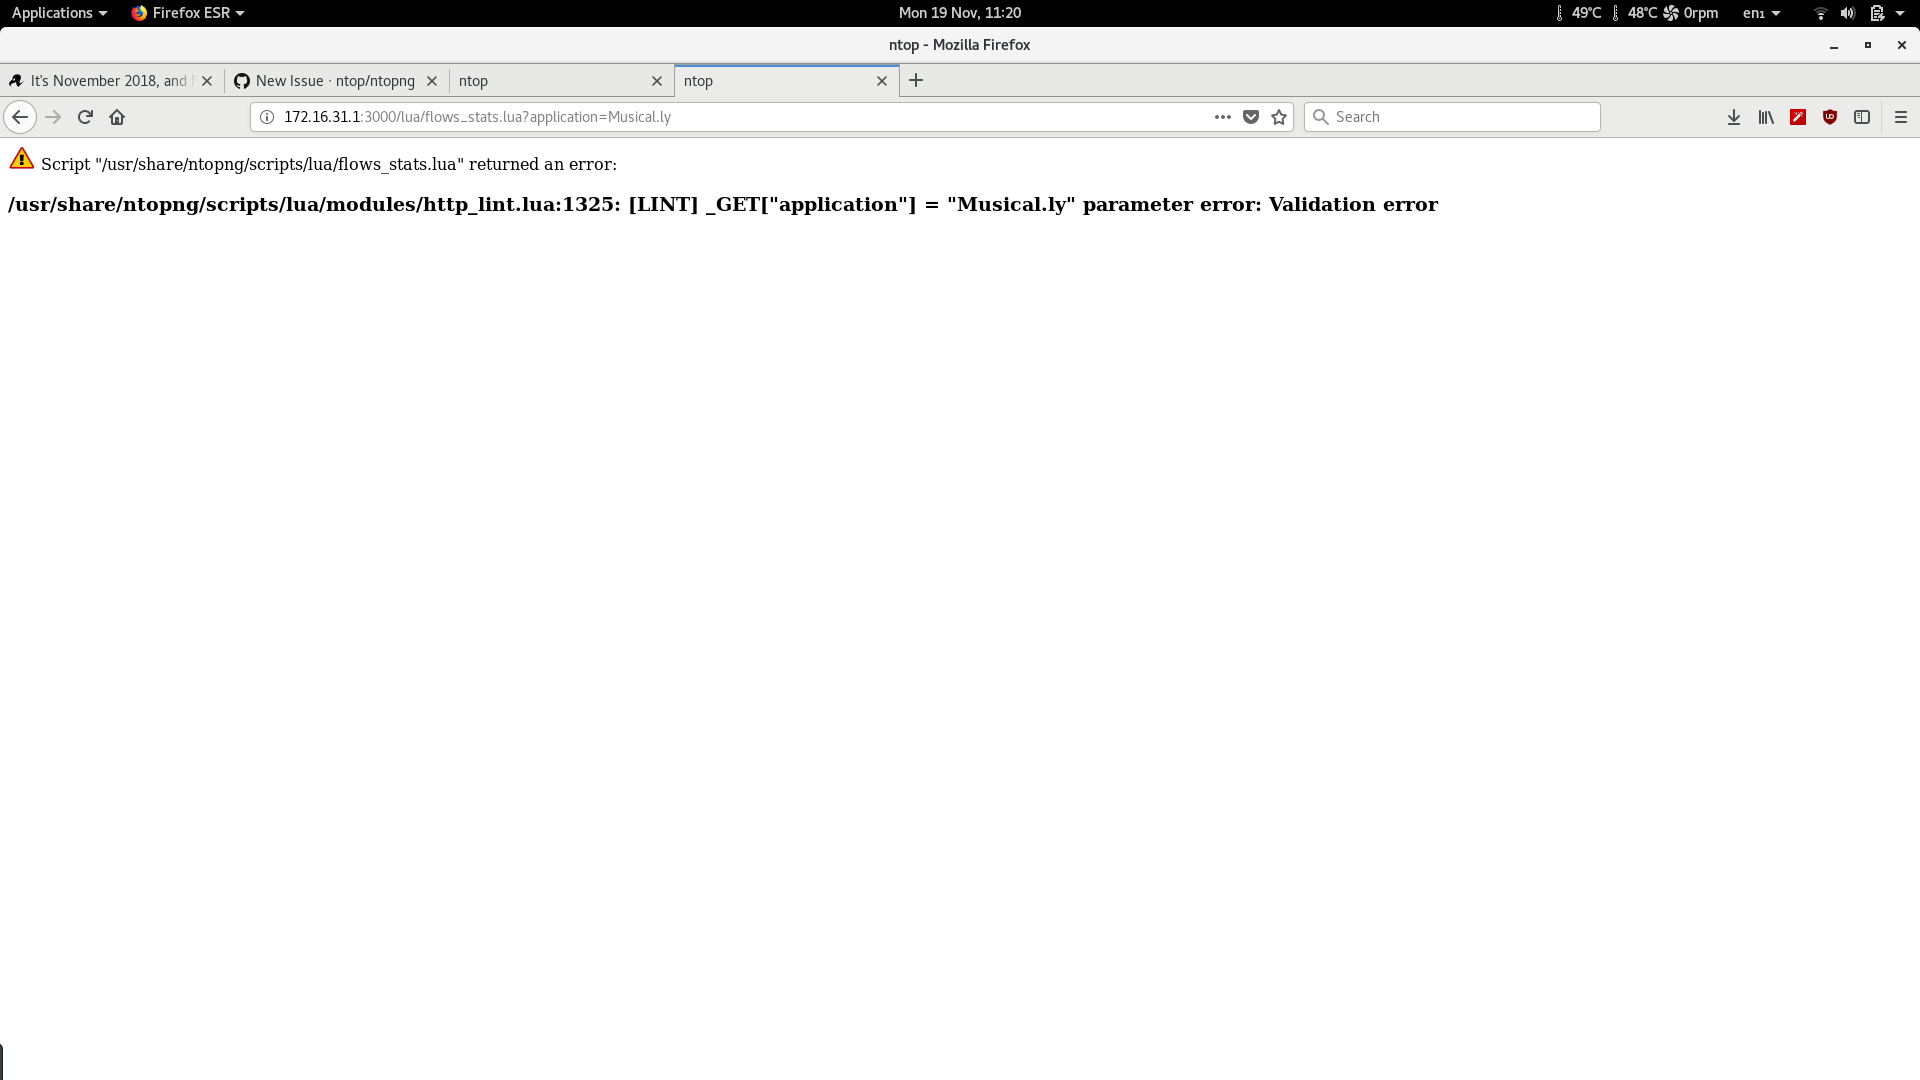Expand the en1 keyboard layout dropdown
The width and height of the screenshot is (1920, 1080).
click(1760, 13)
